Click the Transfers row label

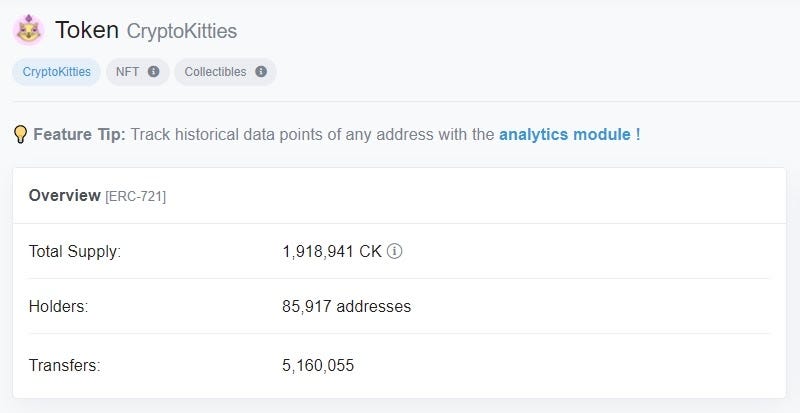click(x=64, y=366)
